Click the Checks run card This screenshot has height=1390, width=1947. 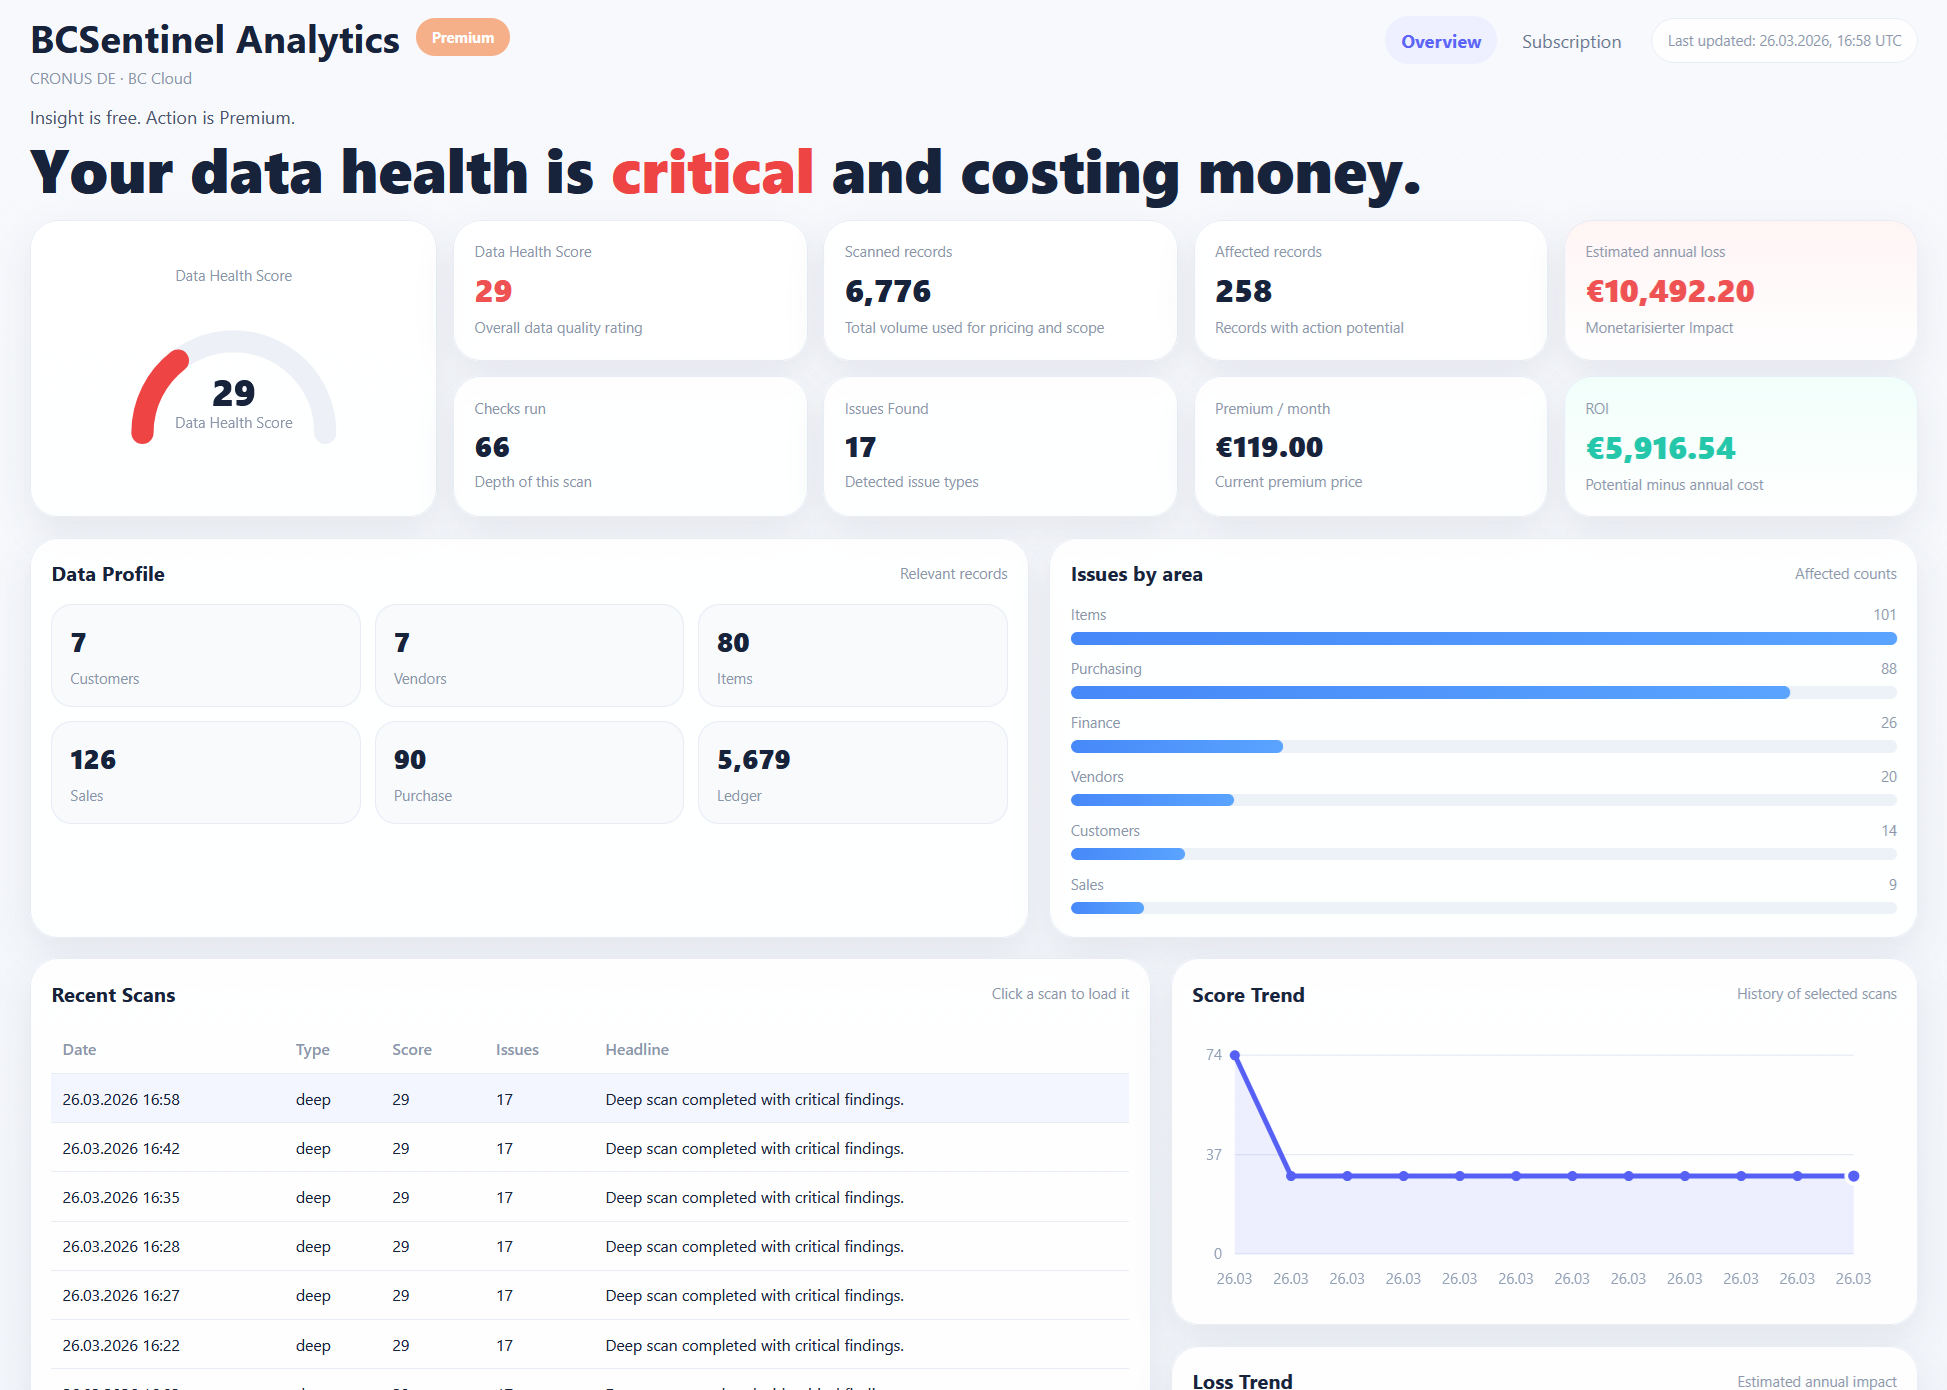tap(629, 446)
